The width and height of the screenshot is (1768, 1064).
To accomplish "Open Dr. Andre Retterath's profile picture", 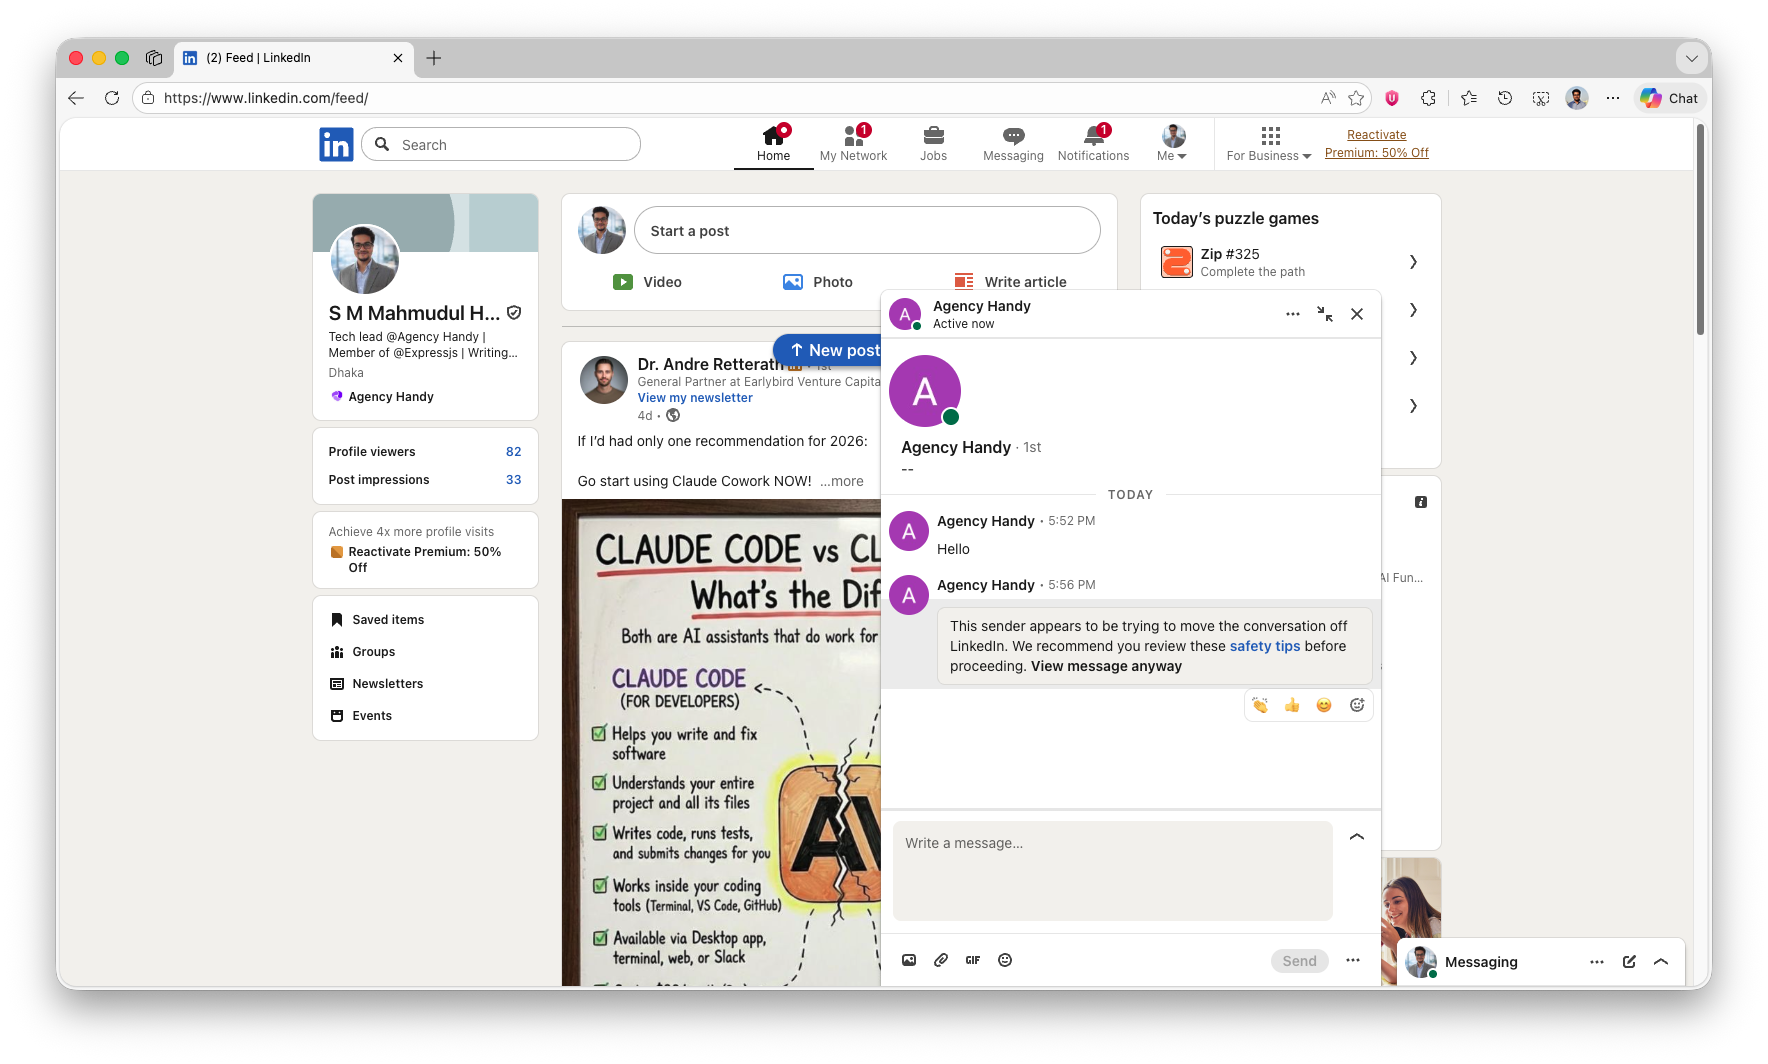I will [x=604, y=380].
